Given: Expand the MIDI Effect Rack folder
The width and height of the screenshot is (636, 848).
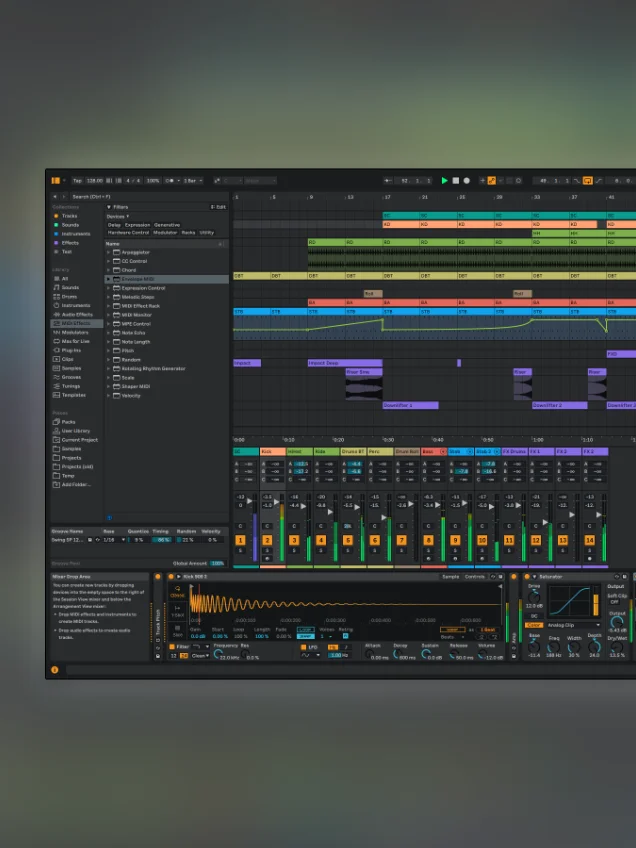Looking at the screenshot, I should tap(108, 306).
